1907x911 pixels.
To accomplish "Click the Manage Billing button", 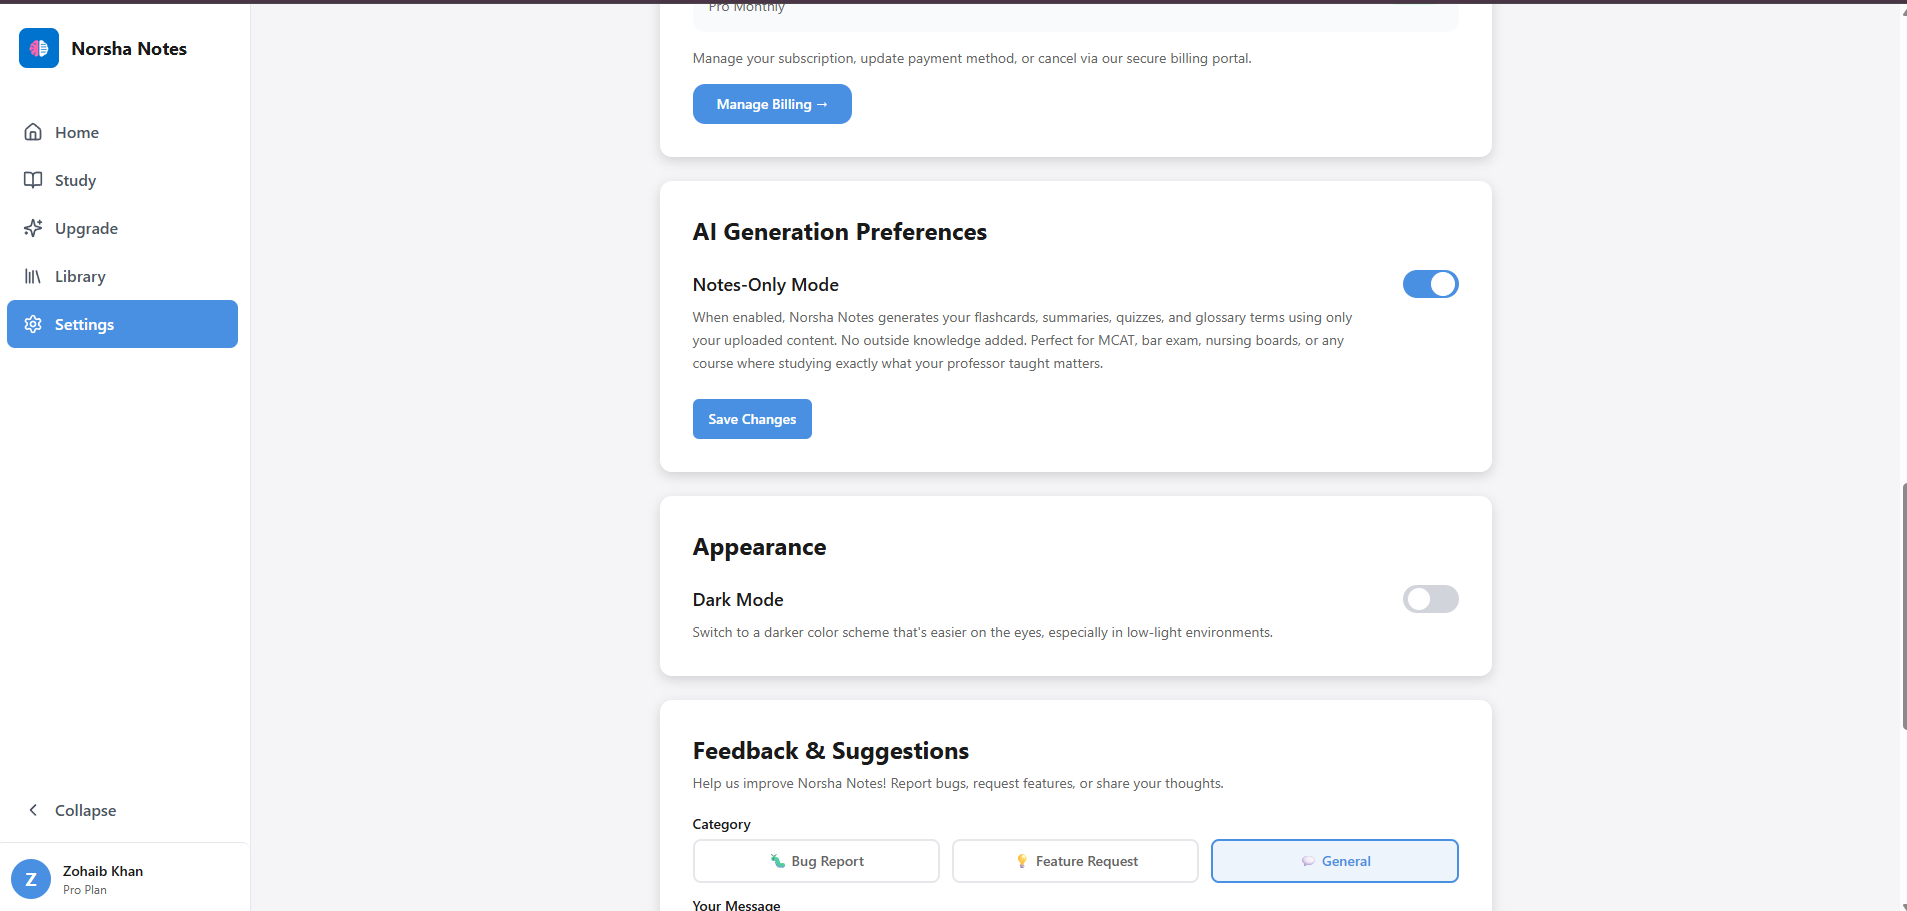I will pyautogui.click(x=772, y=104).
